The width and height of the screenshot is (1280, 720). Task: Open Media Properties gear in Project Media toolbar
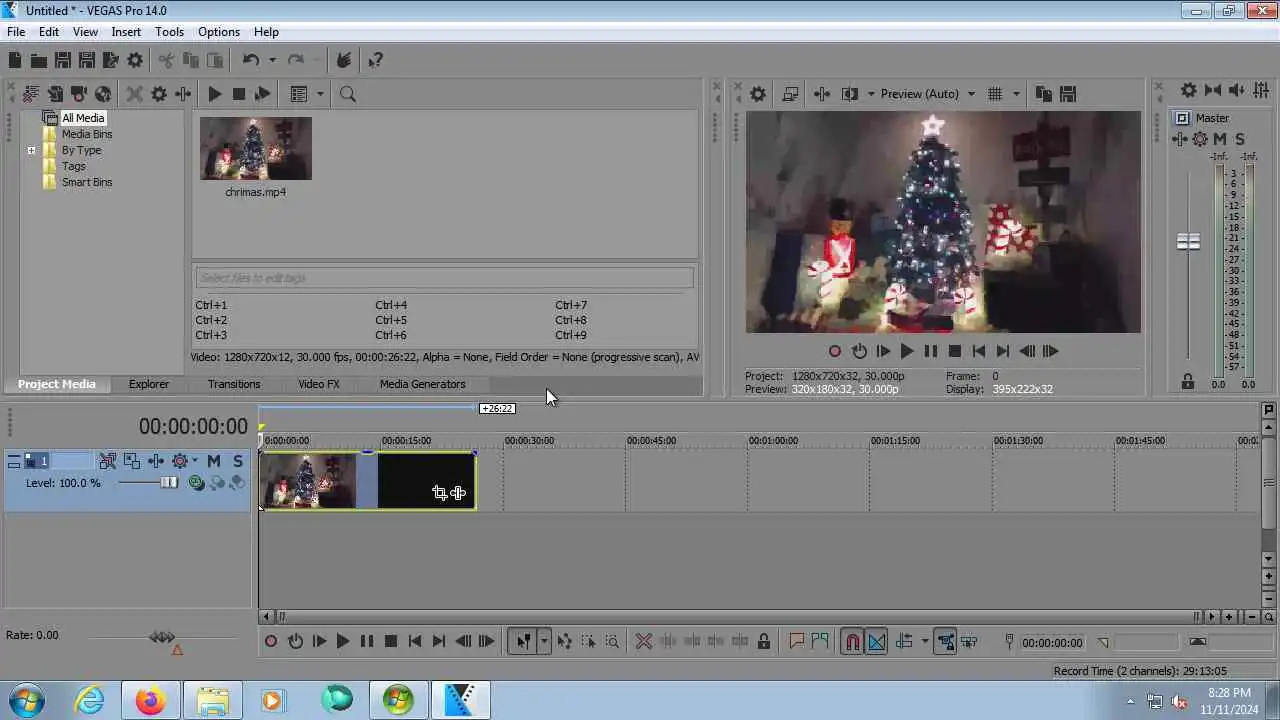point(159,94)
